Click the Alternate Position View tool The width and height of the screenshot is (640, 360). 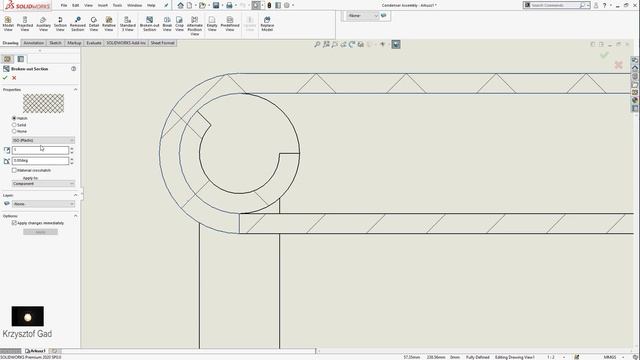pyautogui.click(x=195, y=26)
